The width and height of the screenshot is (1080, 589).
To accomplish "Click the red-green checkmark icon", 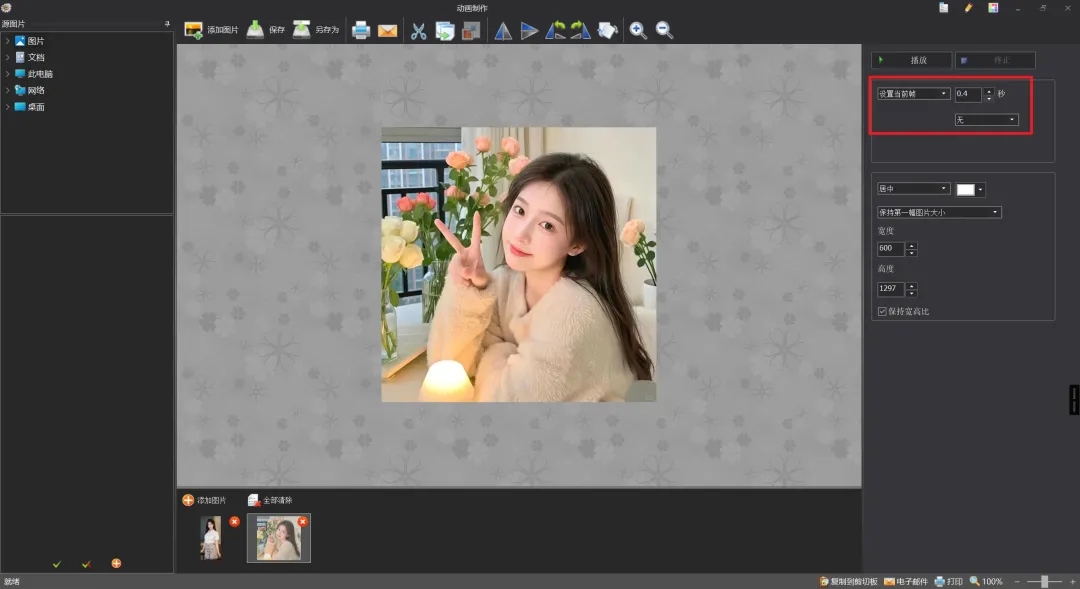I will coord(86,564).
